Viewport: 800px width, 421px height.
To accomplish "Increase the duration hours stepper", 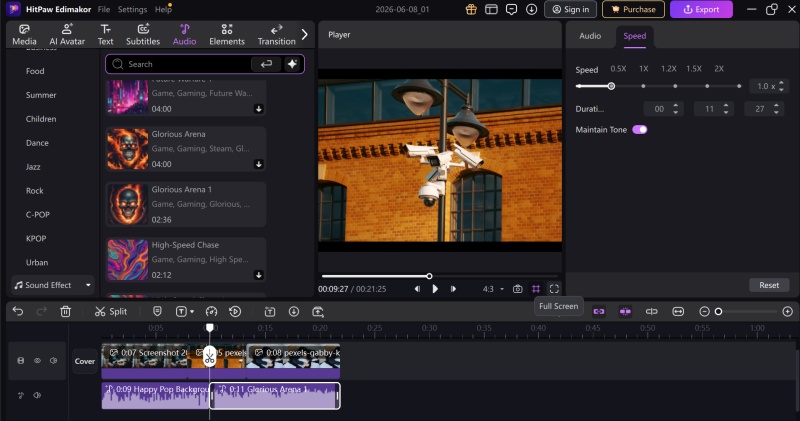I will click(676, 106).
